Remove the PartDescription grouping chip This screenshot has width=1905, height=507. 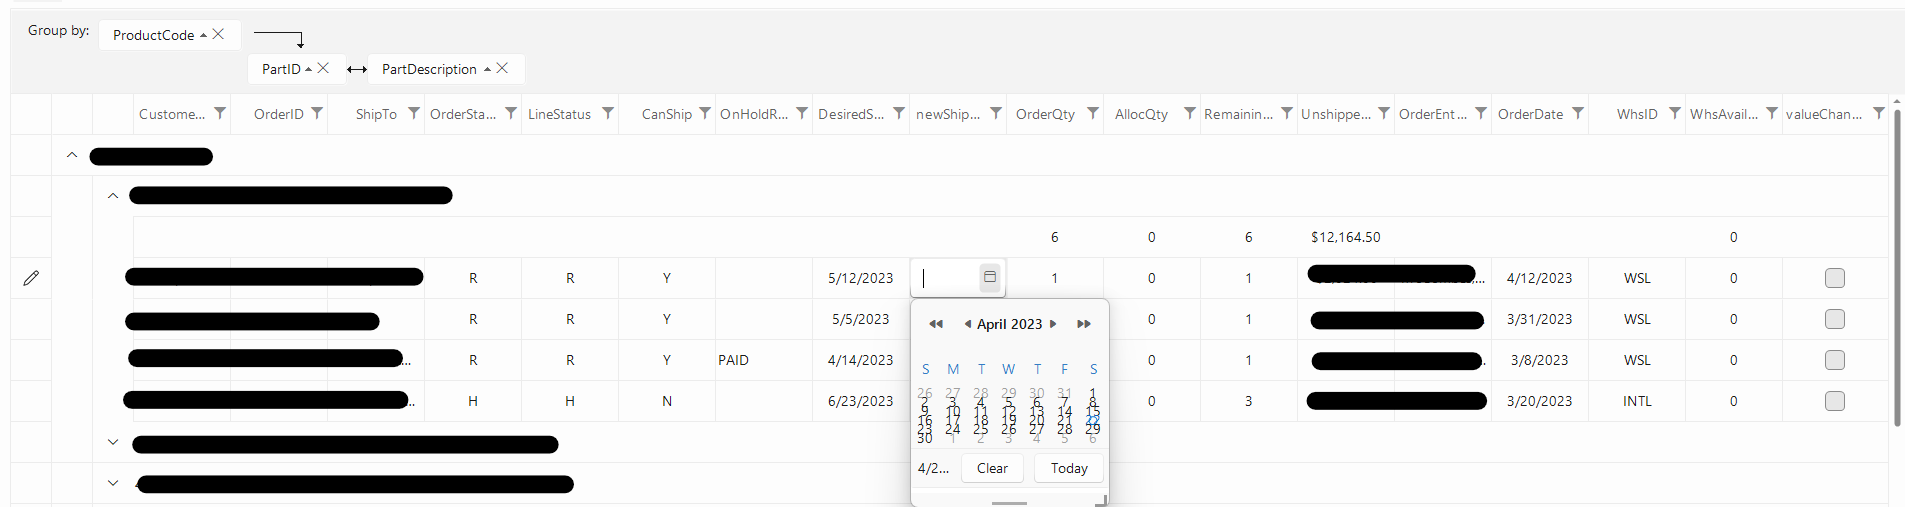click(503, 68)
